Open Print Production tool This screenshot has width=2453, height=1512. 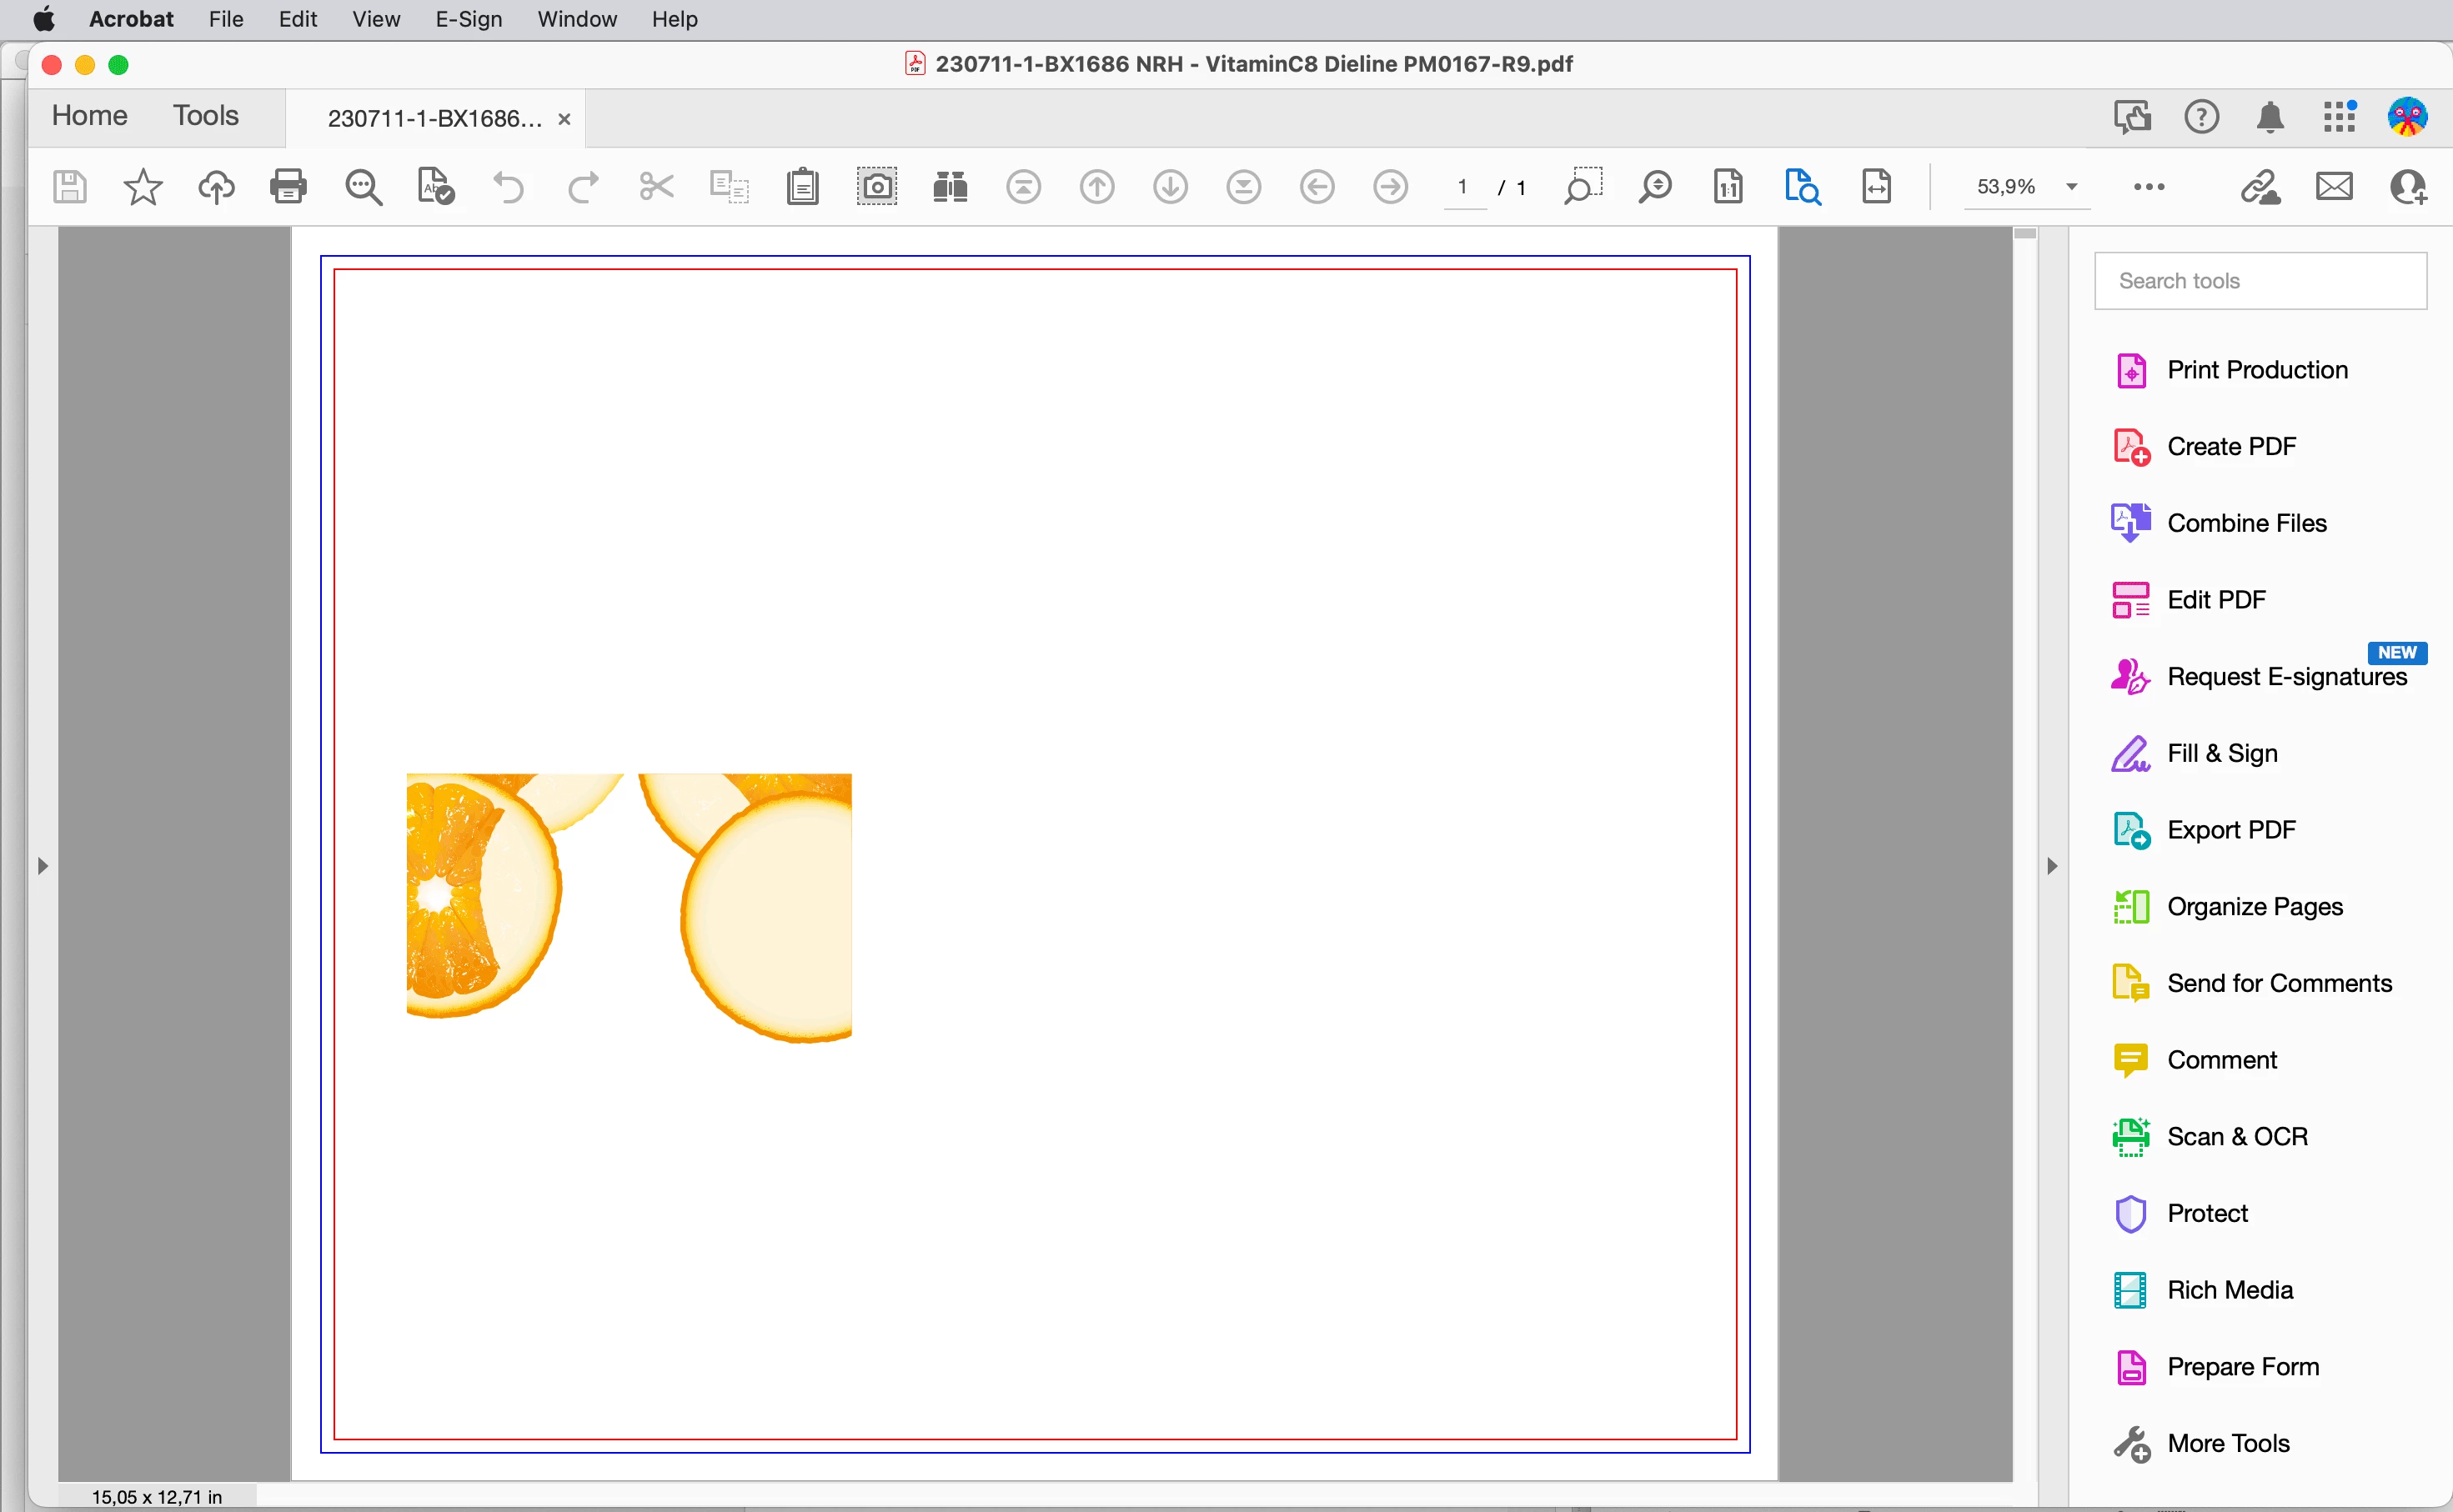[x=2256, y=370]
